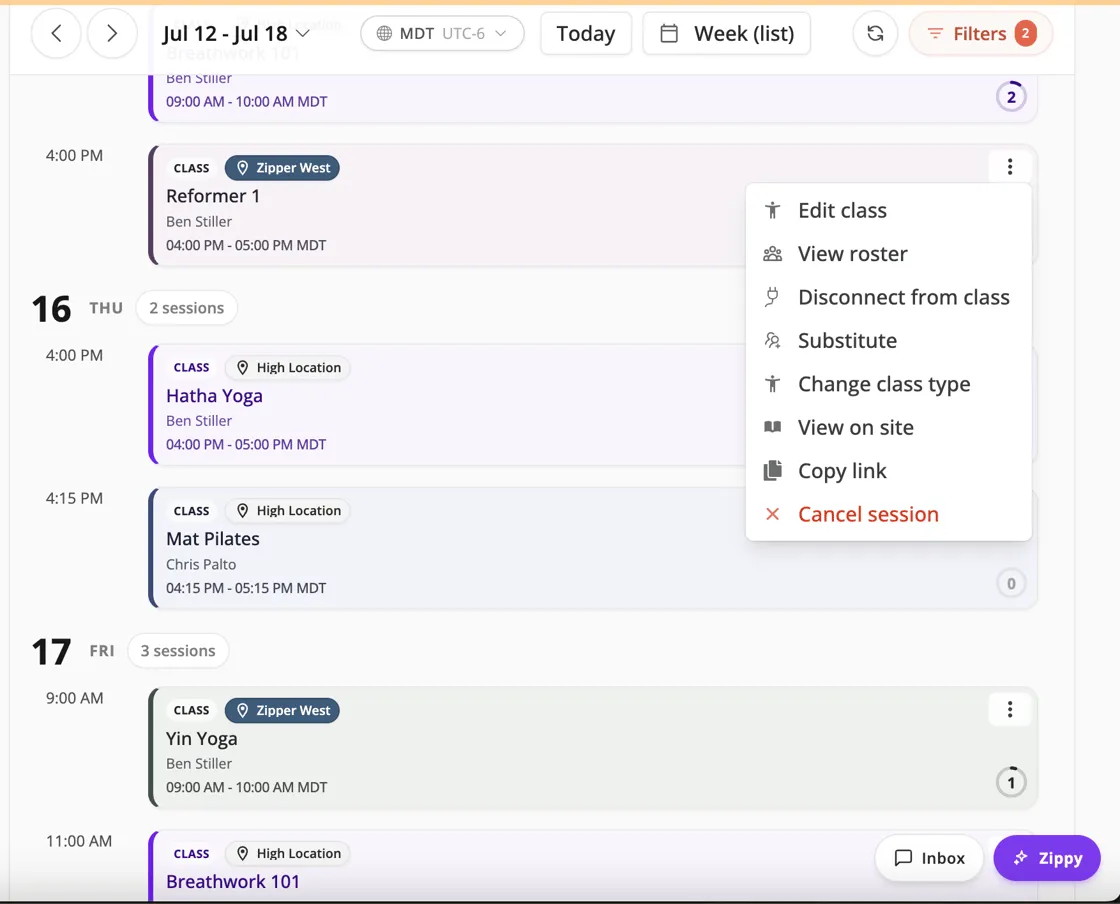Click the attendee count 2 on top Breathwork card

coord(1011,97)
